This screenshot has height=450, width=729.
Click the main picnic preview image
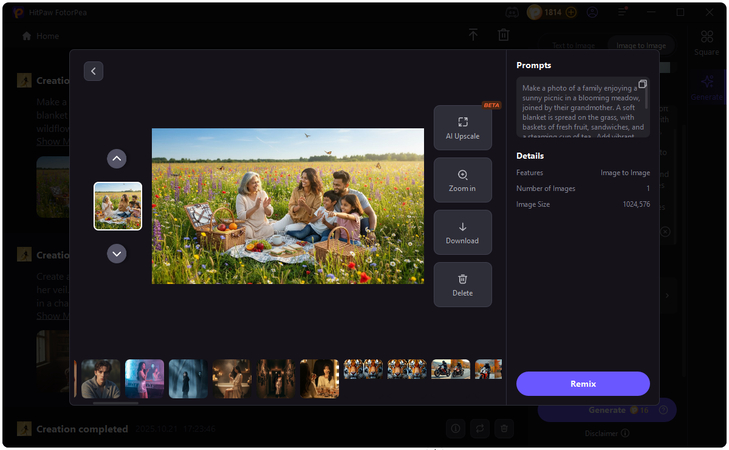pos(288,206)
